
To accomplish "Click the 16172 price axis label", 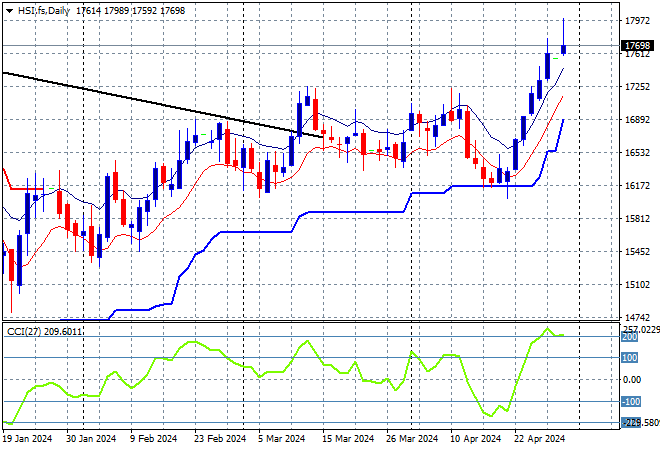I will [x=637, y=186].
